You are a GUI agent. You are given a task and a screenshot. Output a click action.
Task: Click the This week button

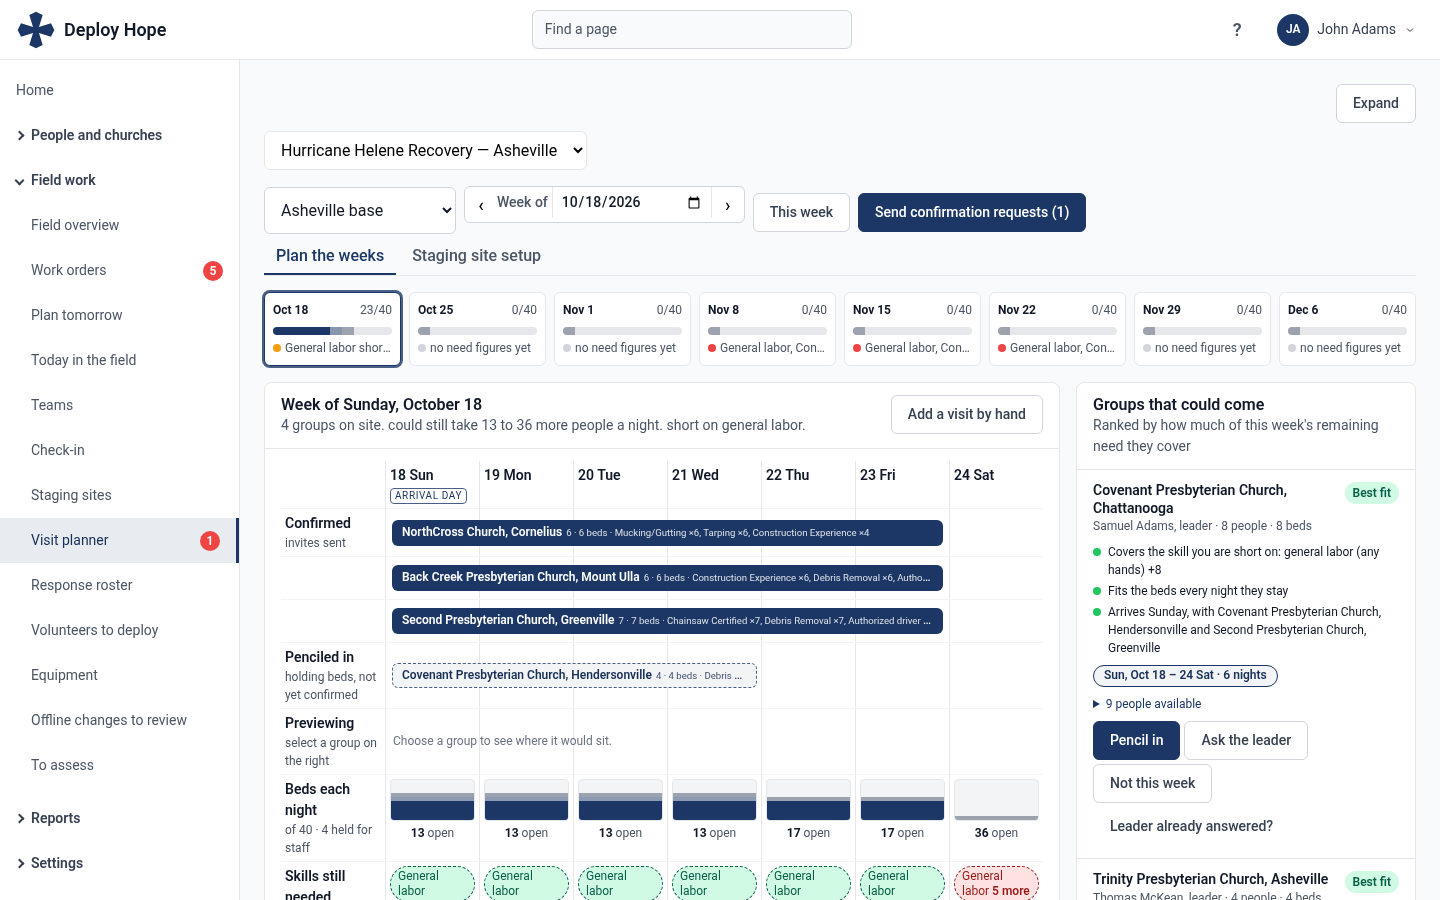coord(801,212)
